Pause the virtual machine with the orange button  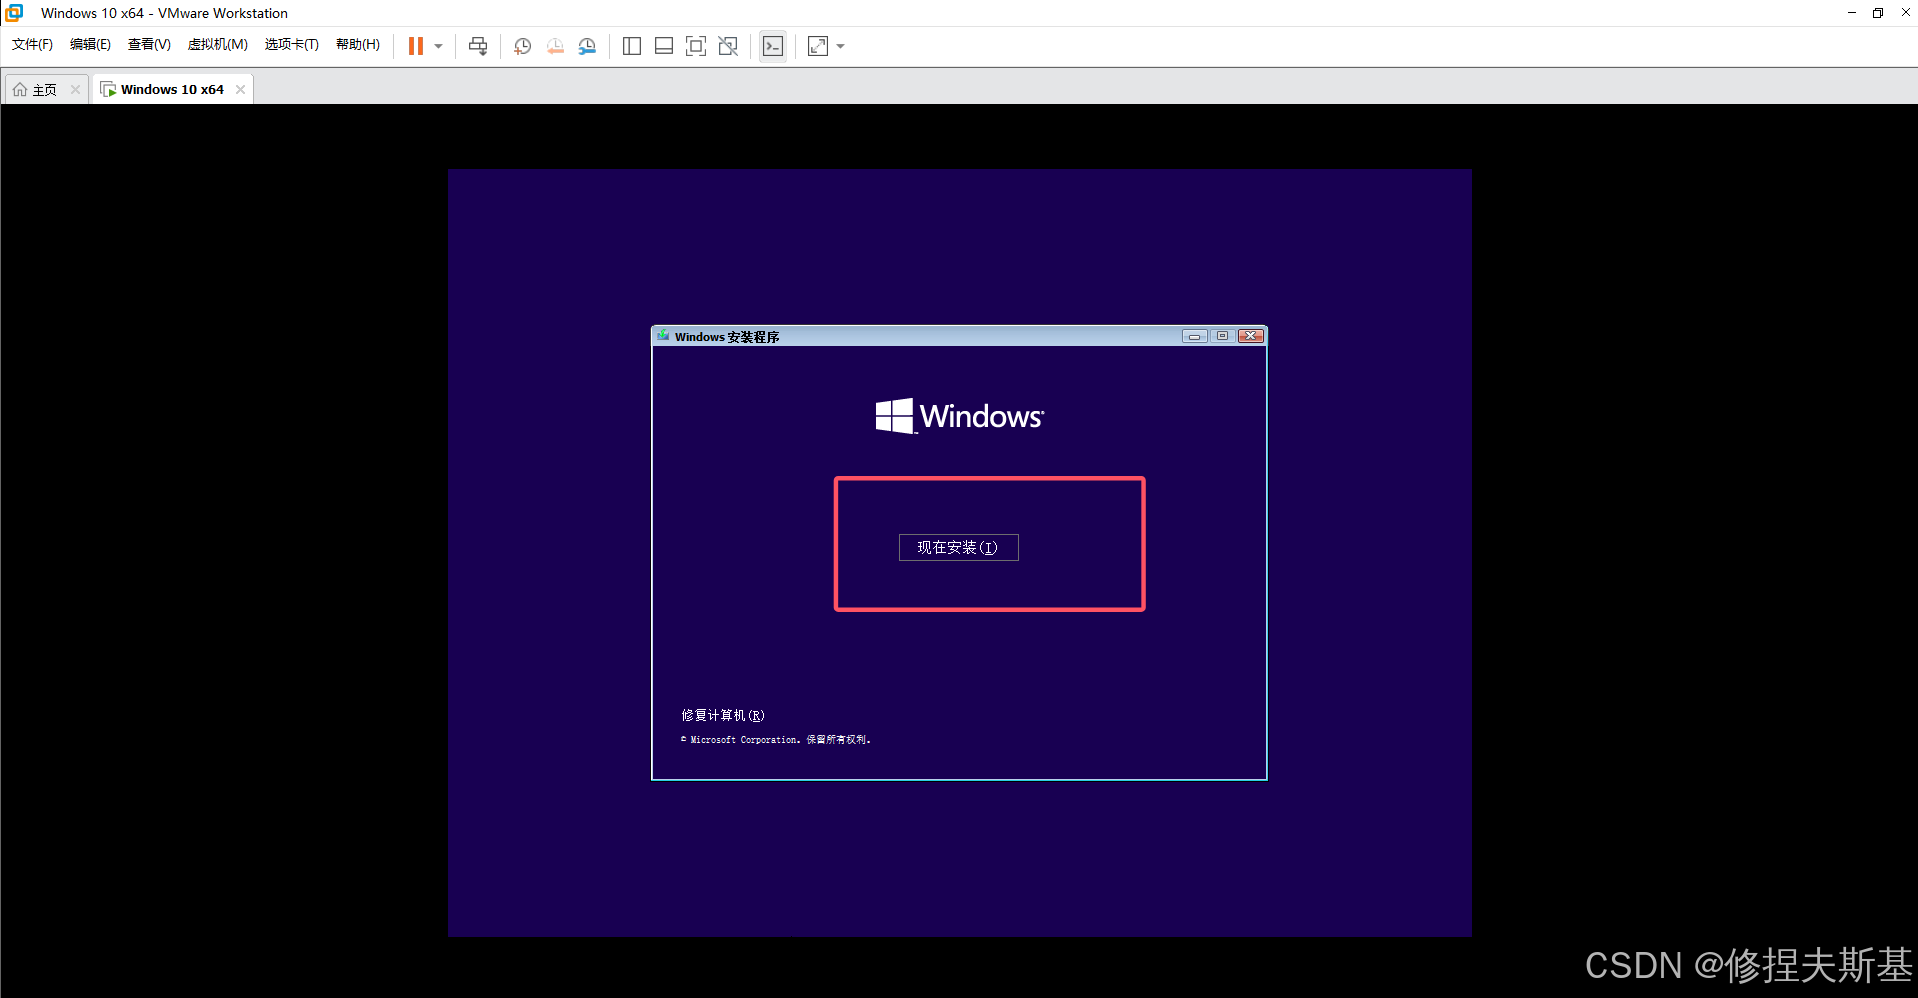(416, 46)
